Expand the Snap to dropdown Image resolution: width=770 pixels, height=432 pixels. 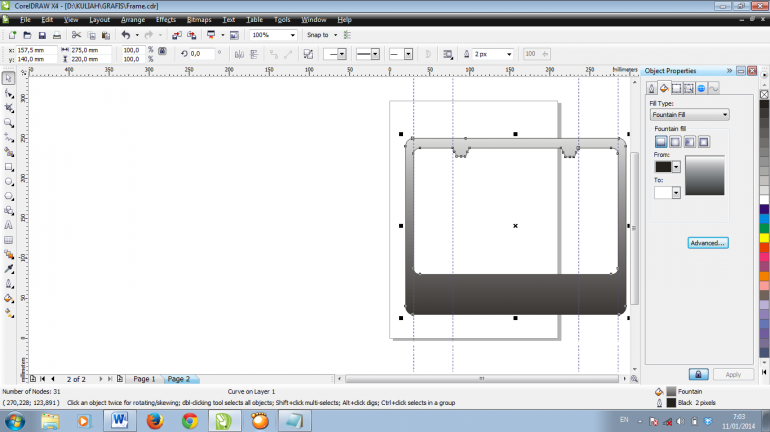(335, 35)
